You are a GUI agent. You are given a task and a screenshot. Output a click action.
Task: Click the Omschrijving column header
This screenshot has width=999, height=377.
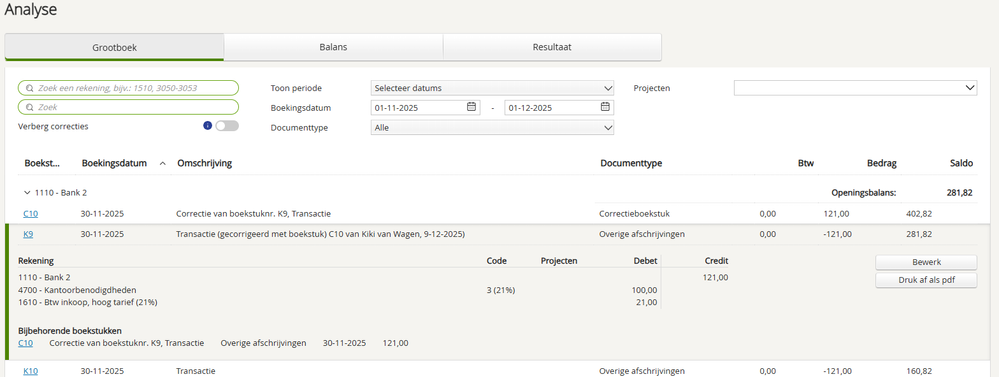pos(205,164)
